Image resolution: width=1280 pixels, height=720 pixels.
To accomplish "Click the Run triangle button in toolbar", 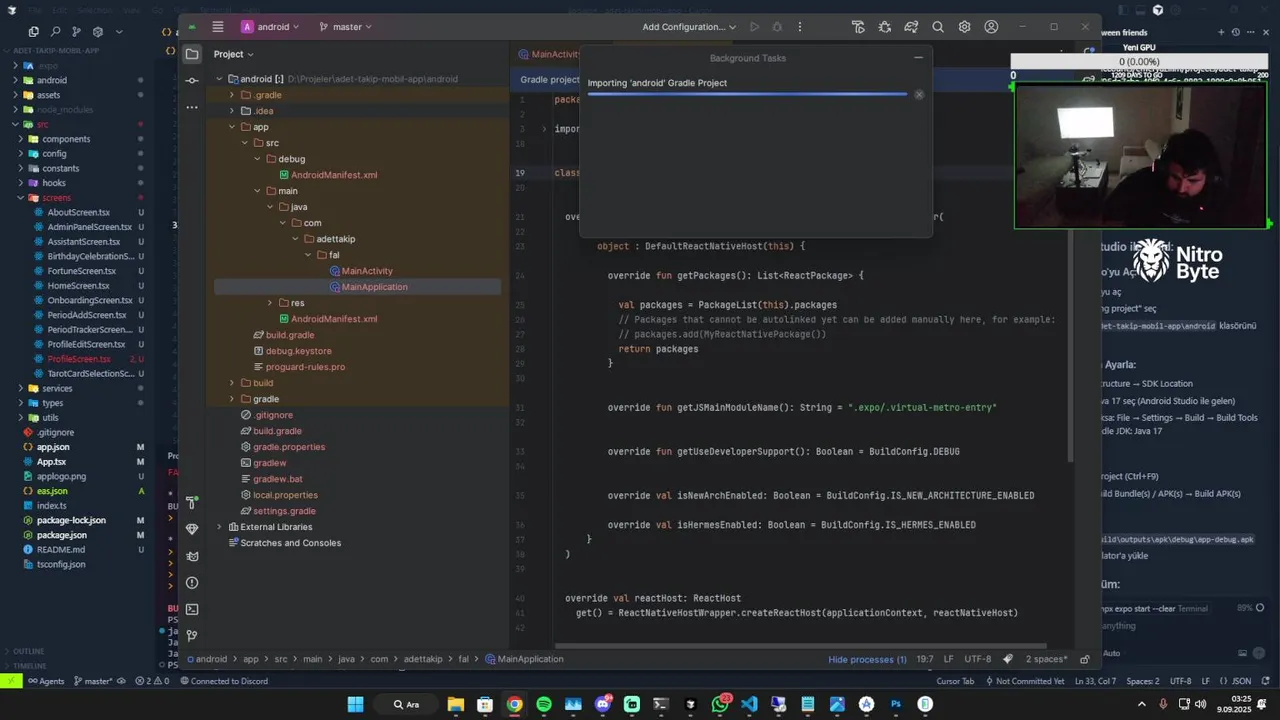I will (755, 27).
